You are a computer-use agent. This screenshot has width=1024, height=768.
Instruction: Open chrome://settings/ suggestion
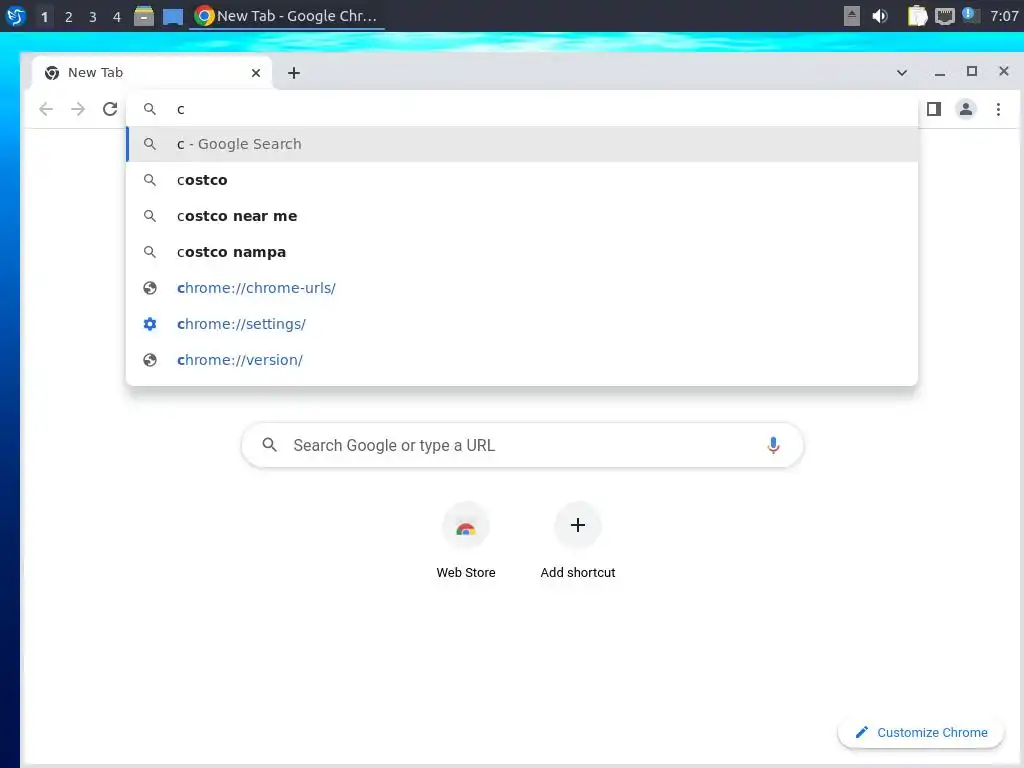522,324
